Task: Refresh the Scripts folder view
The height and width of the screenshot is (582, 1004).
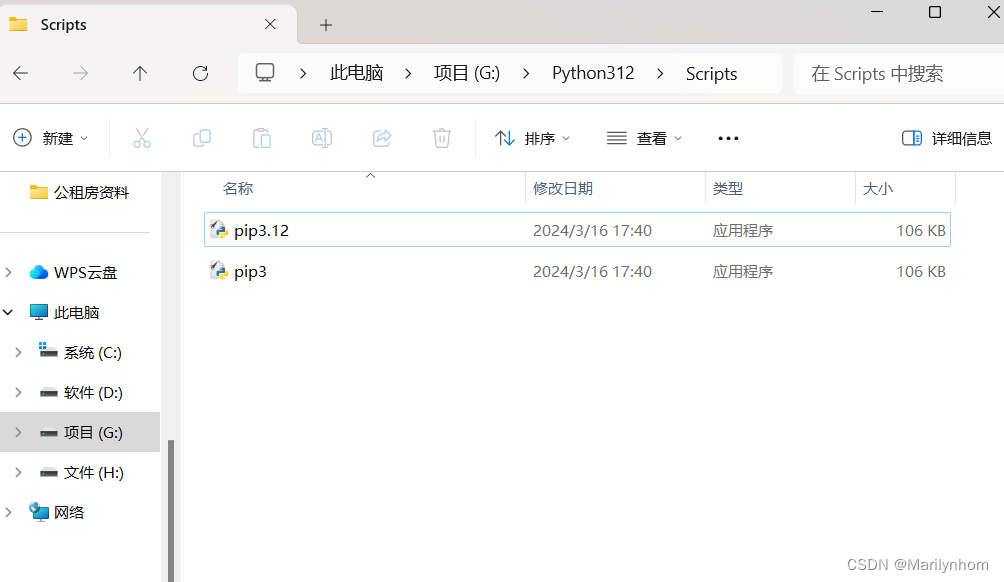Action: pos(200,74)
